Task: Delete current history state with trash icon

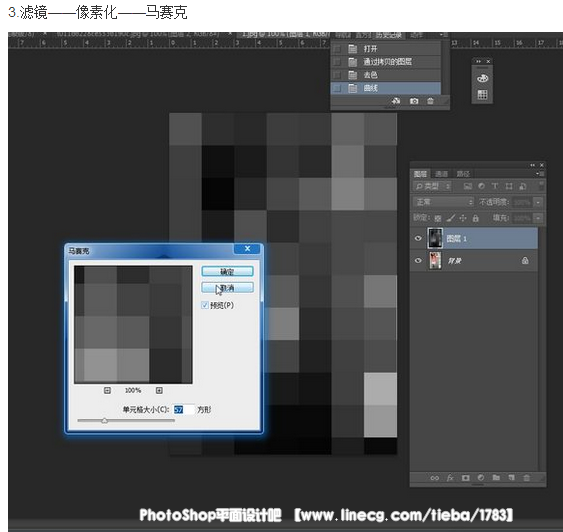Action: pyautogui.click(x=430, y=101)
